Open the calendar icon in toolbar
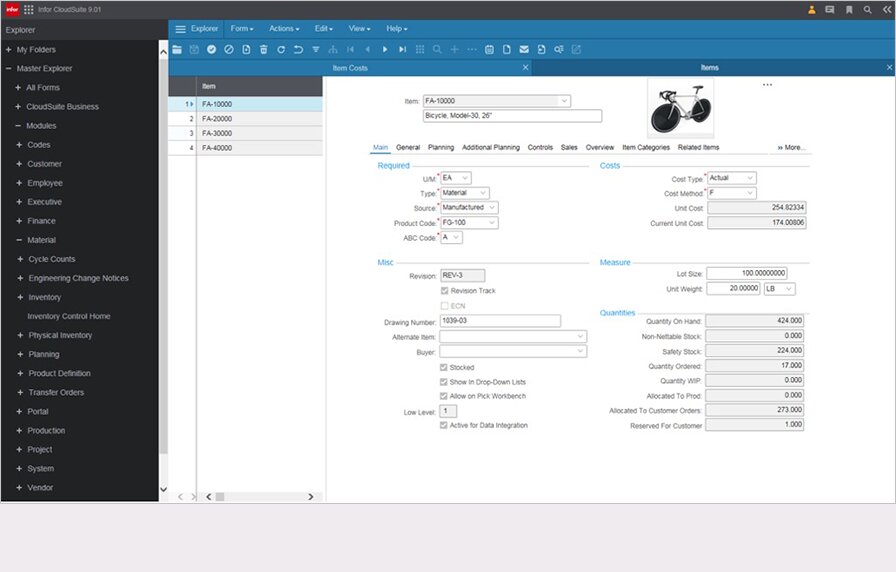This screenshot has height=572, width=896. tap(489, 49)
